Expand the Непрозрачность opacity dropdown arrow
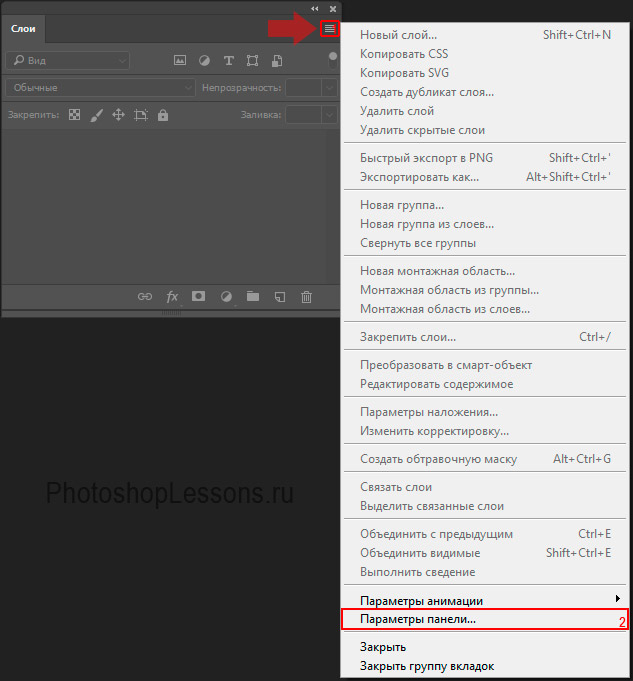The image size is (633, 681). (330, 88)
